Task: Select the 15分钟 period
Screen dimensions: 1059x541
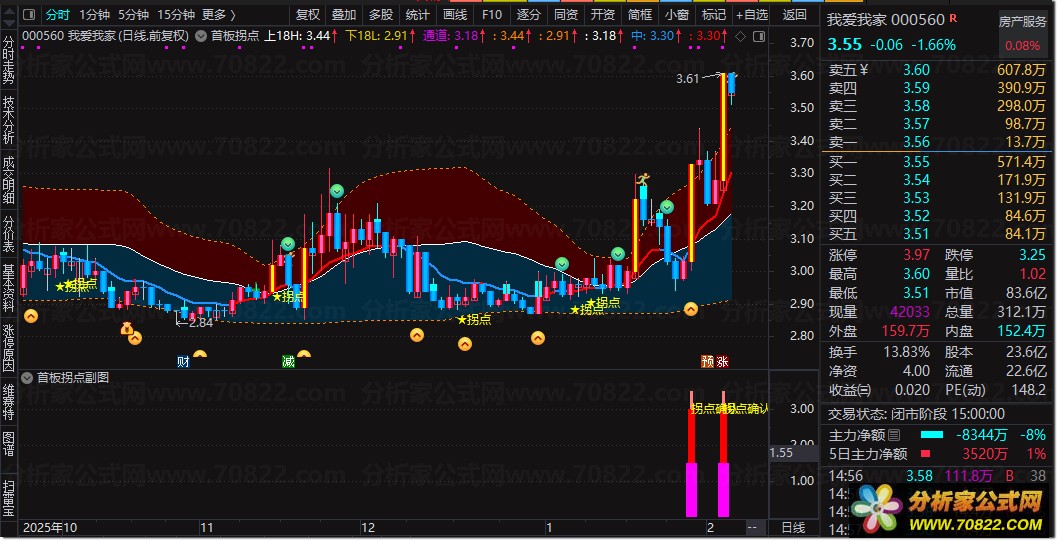Action: [x=176, y=14]
